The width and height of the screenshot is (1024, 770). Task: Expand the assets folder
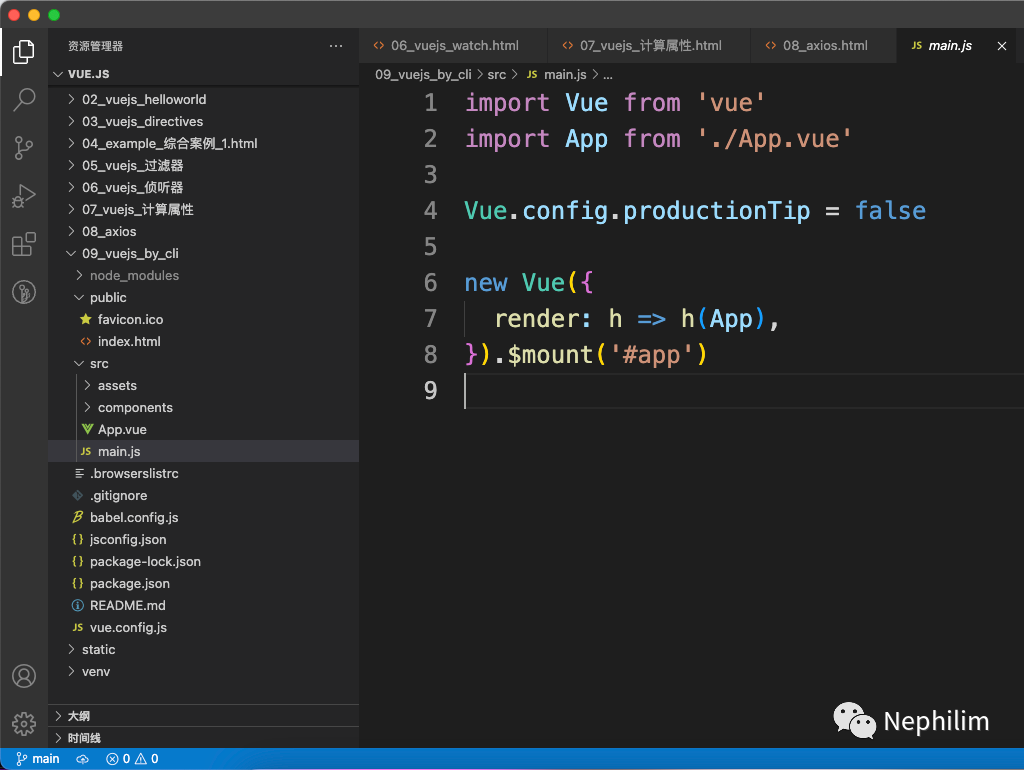click(203, 385)
